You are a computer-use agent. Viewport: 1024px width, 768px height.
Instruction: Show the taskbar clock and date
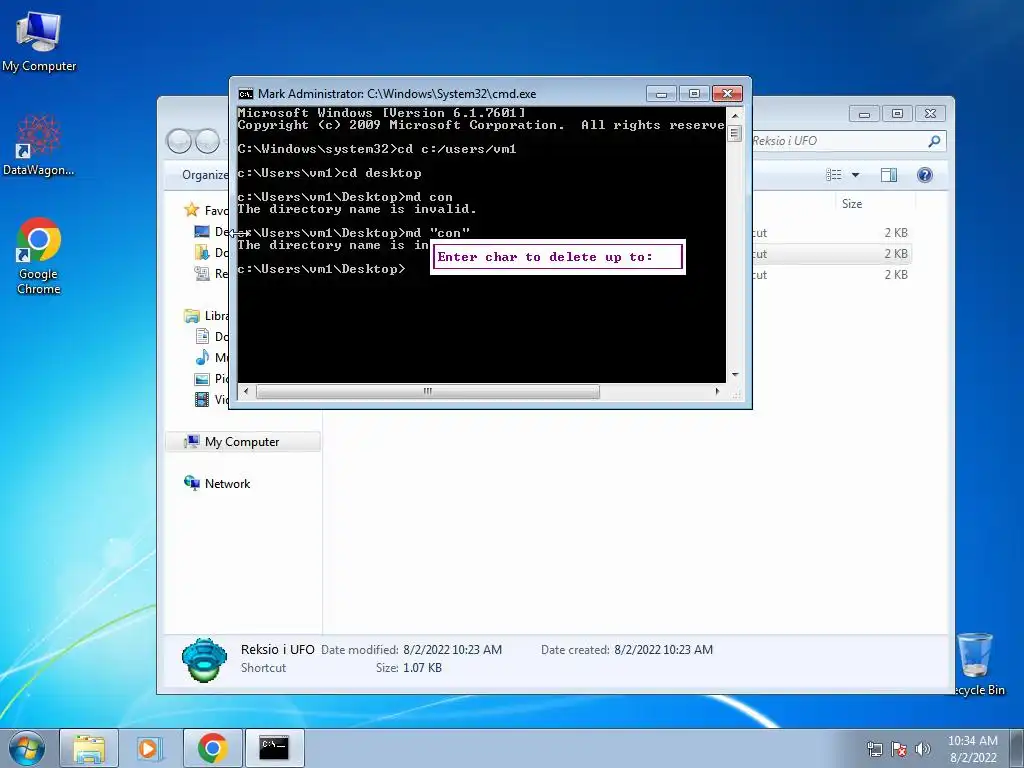click(x=972, y=748)
